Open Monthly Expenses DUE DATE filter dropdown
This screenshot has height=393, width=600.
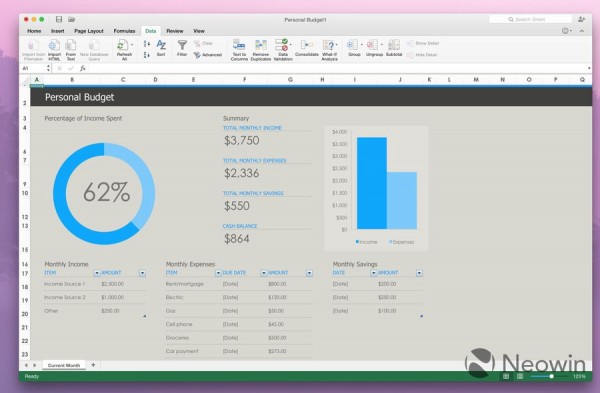(264, 273)
